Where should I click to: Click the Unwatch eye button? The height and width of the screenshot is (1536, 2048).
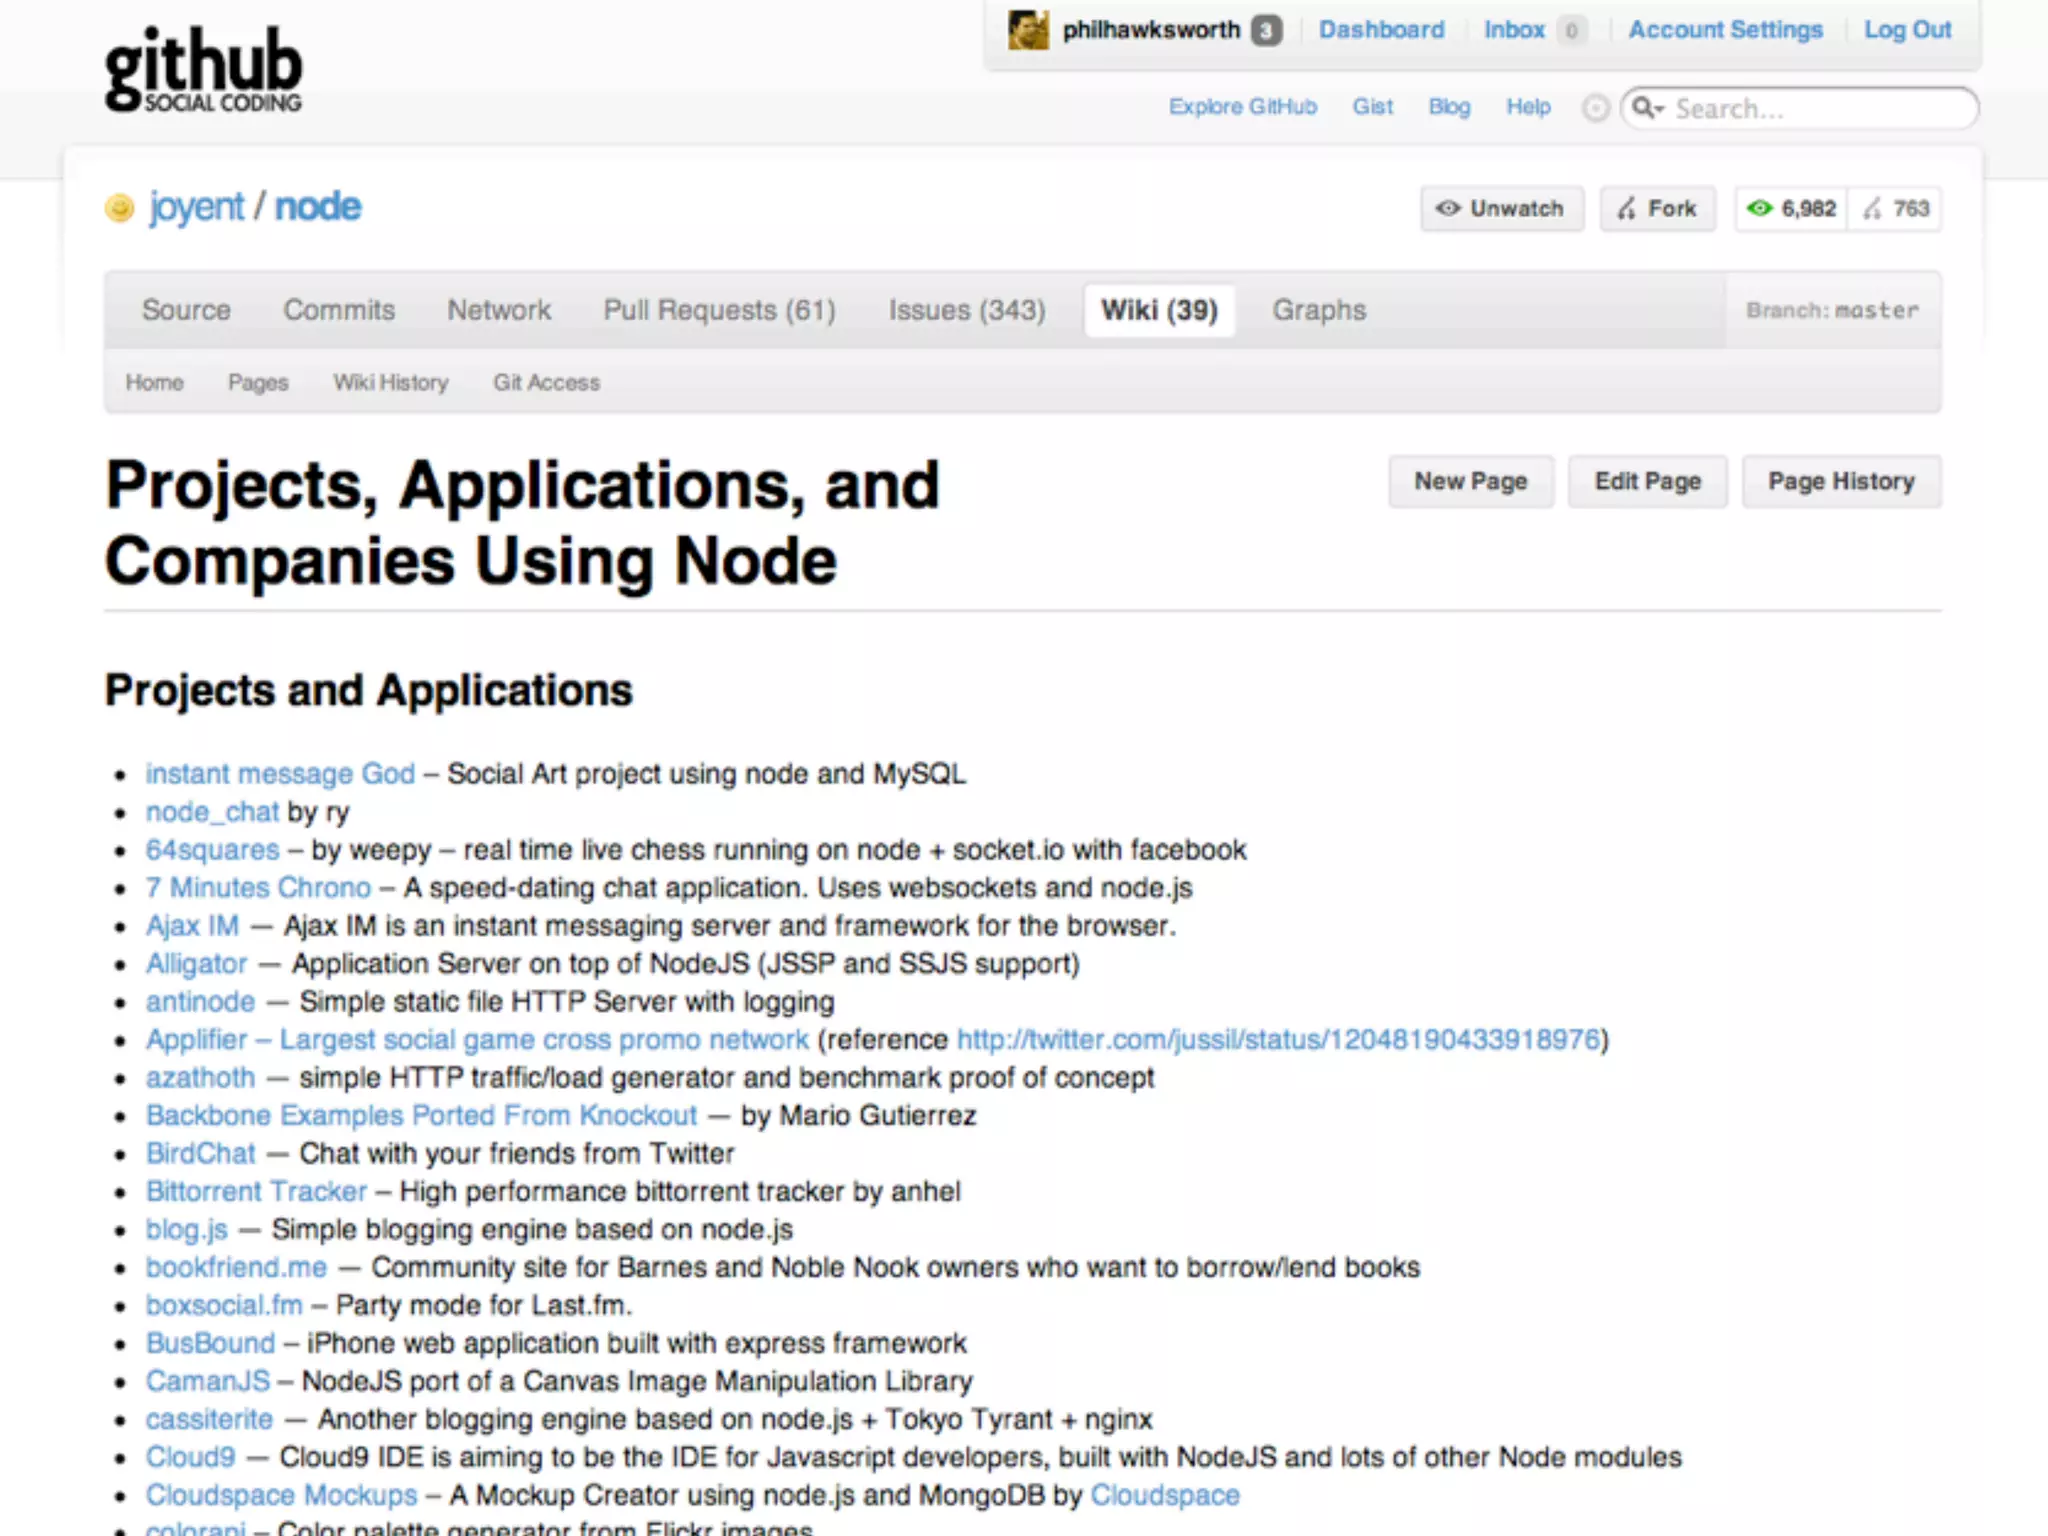click(1501, 209)
